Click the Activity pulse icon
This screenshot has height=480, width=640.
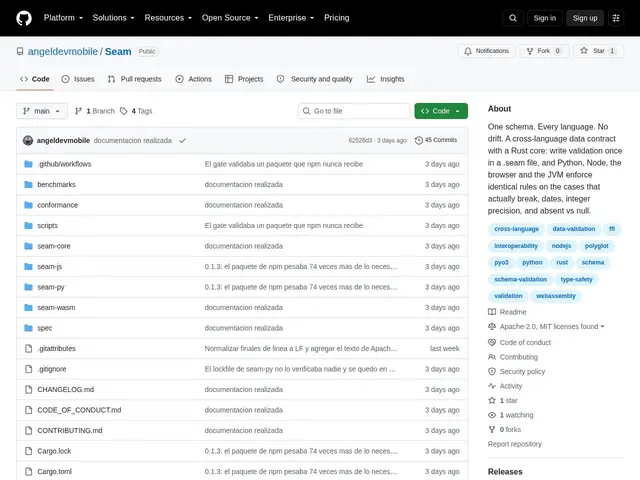pyautogui.click(x=492, y=386)
